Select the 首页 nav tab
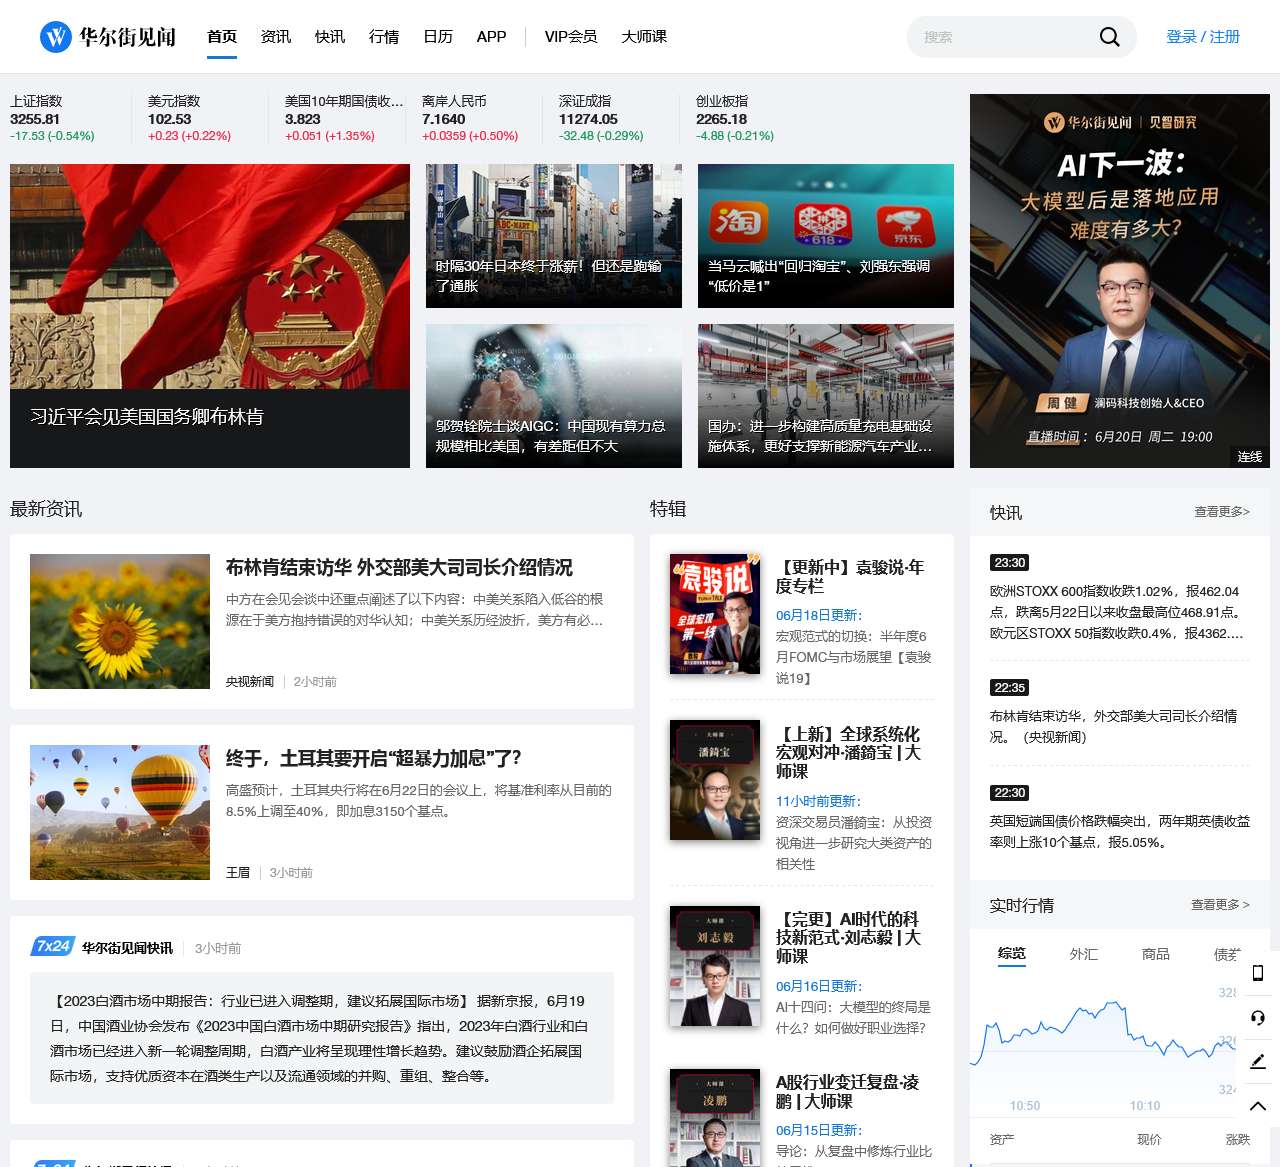 (x=222, y=37)
